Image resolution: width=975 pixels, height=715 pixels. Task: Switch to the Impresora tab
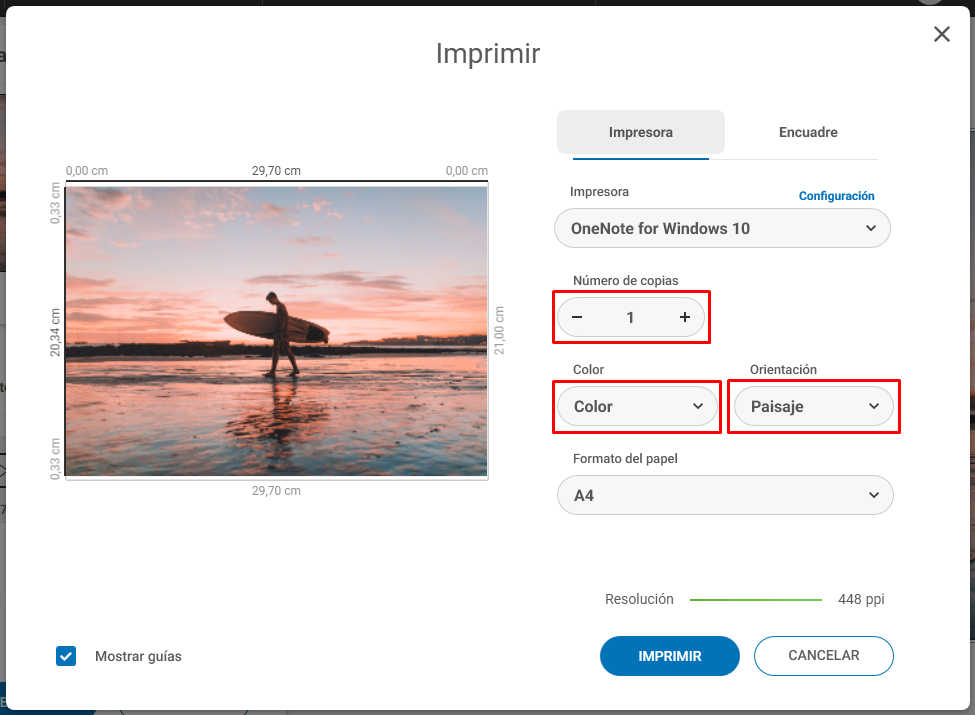click(640, 131)
